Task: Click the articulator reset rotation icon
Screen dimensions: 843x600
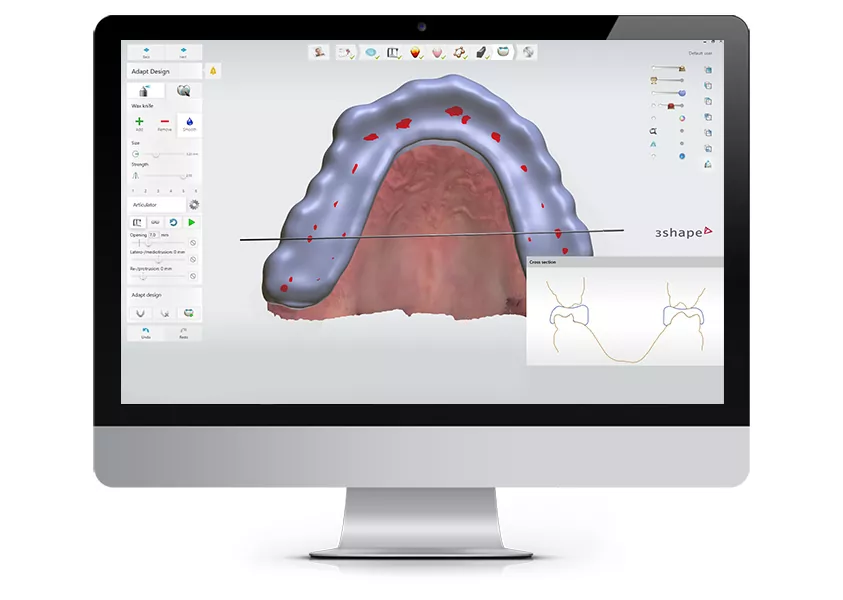Action: [173, 222]
